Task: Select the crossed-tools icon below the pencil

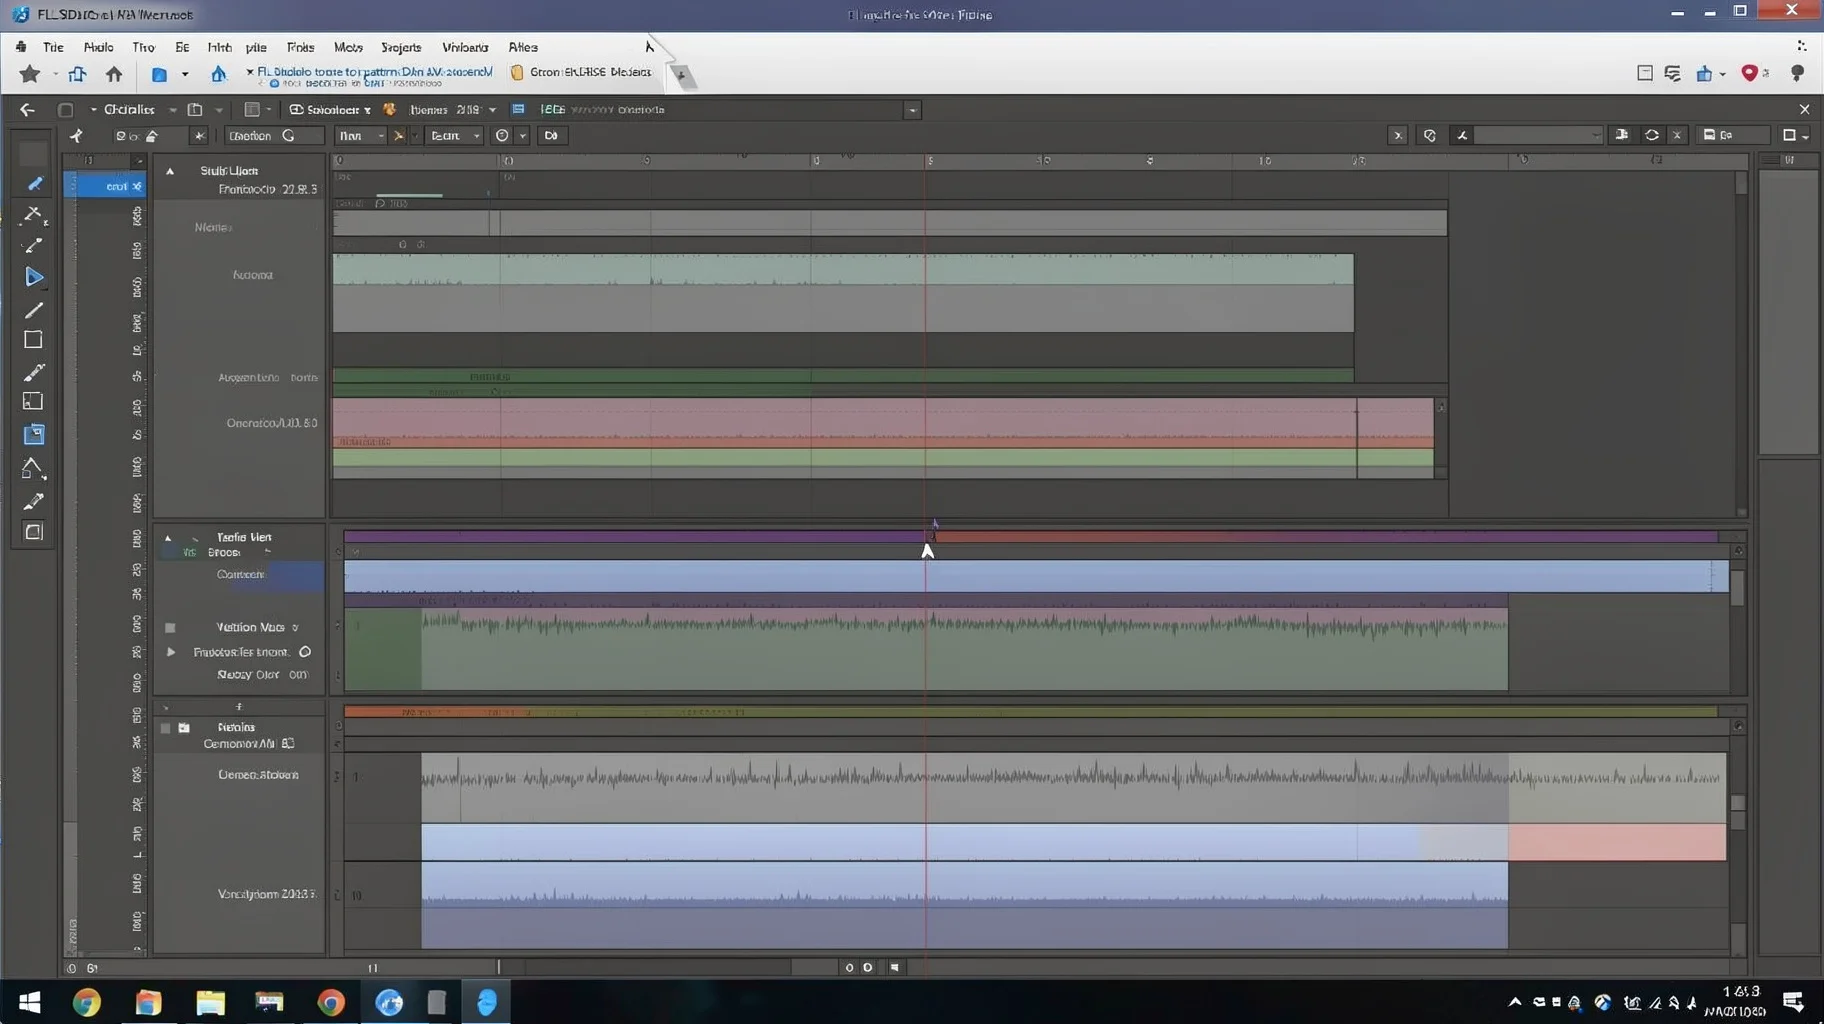Action: (34, 215)
